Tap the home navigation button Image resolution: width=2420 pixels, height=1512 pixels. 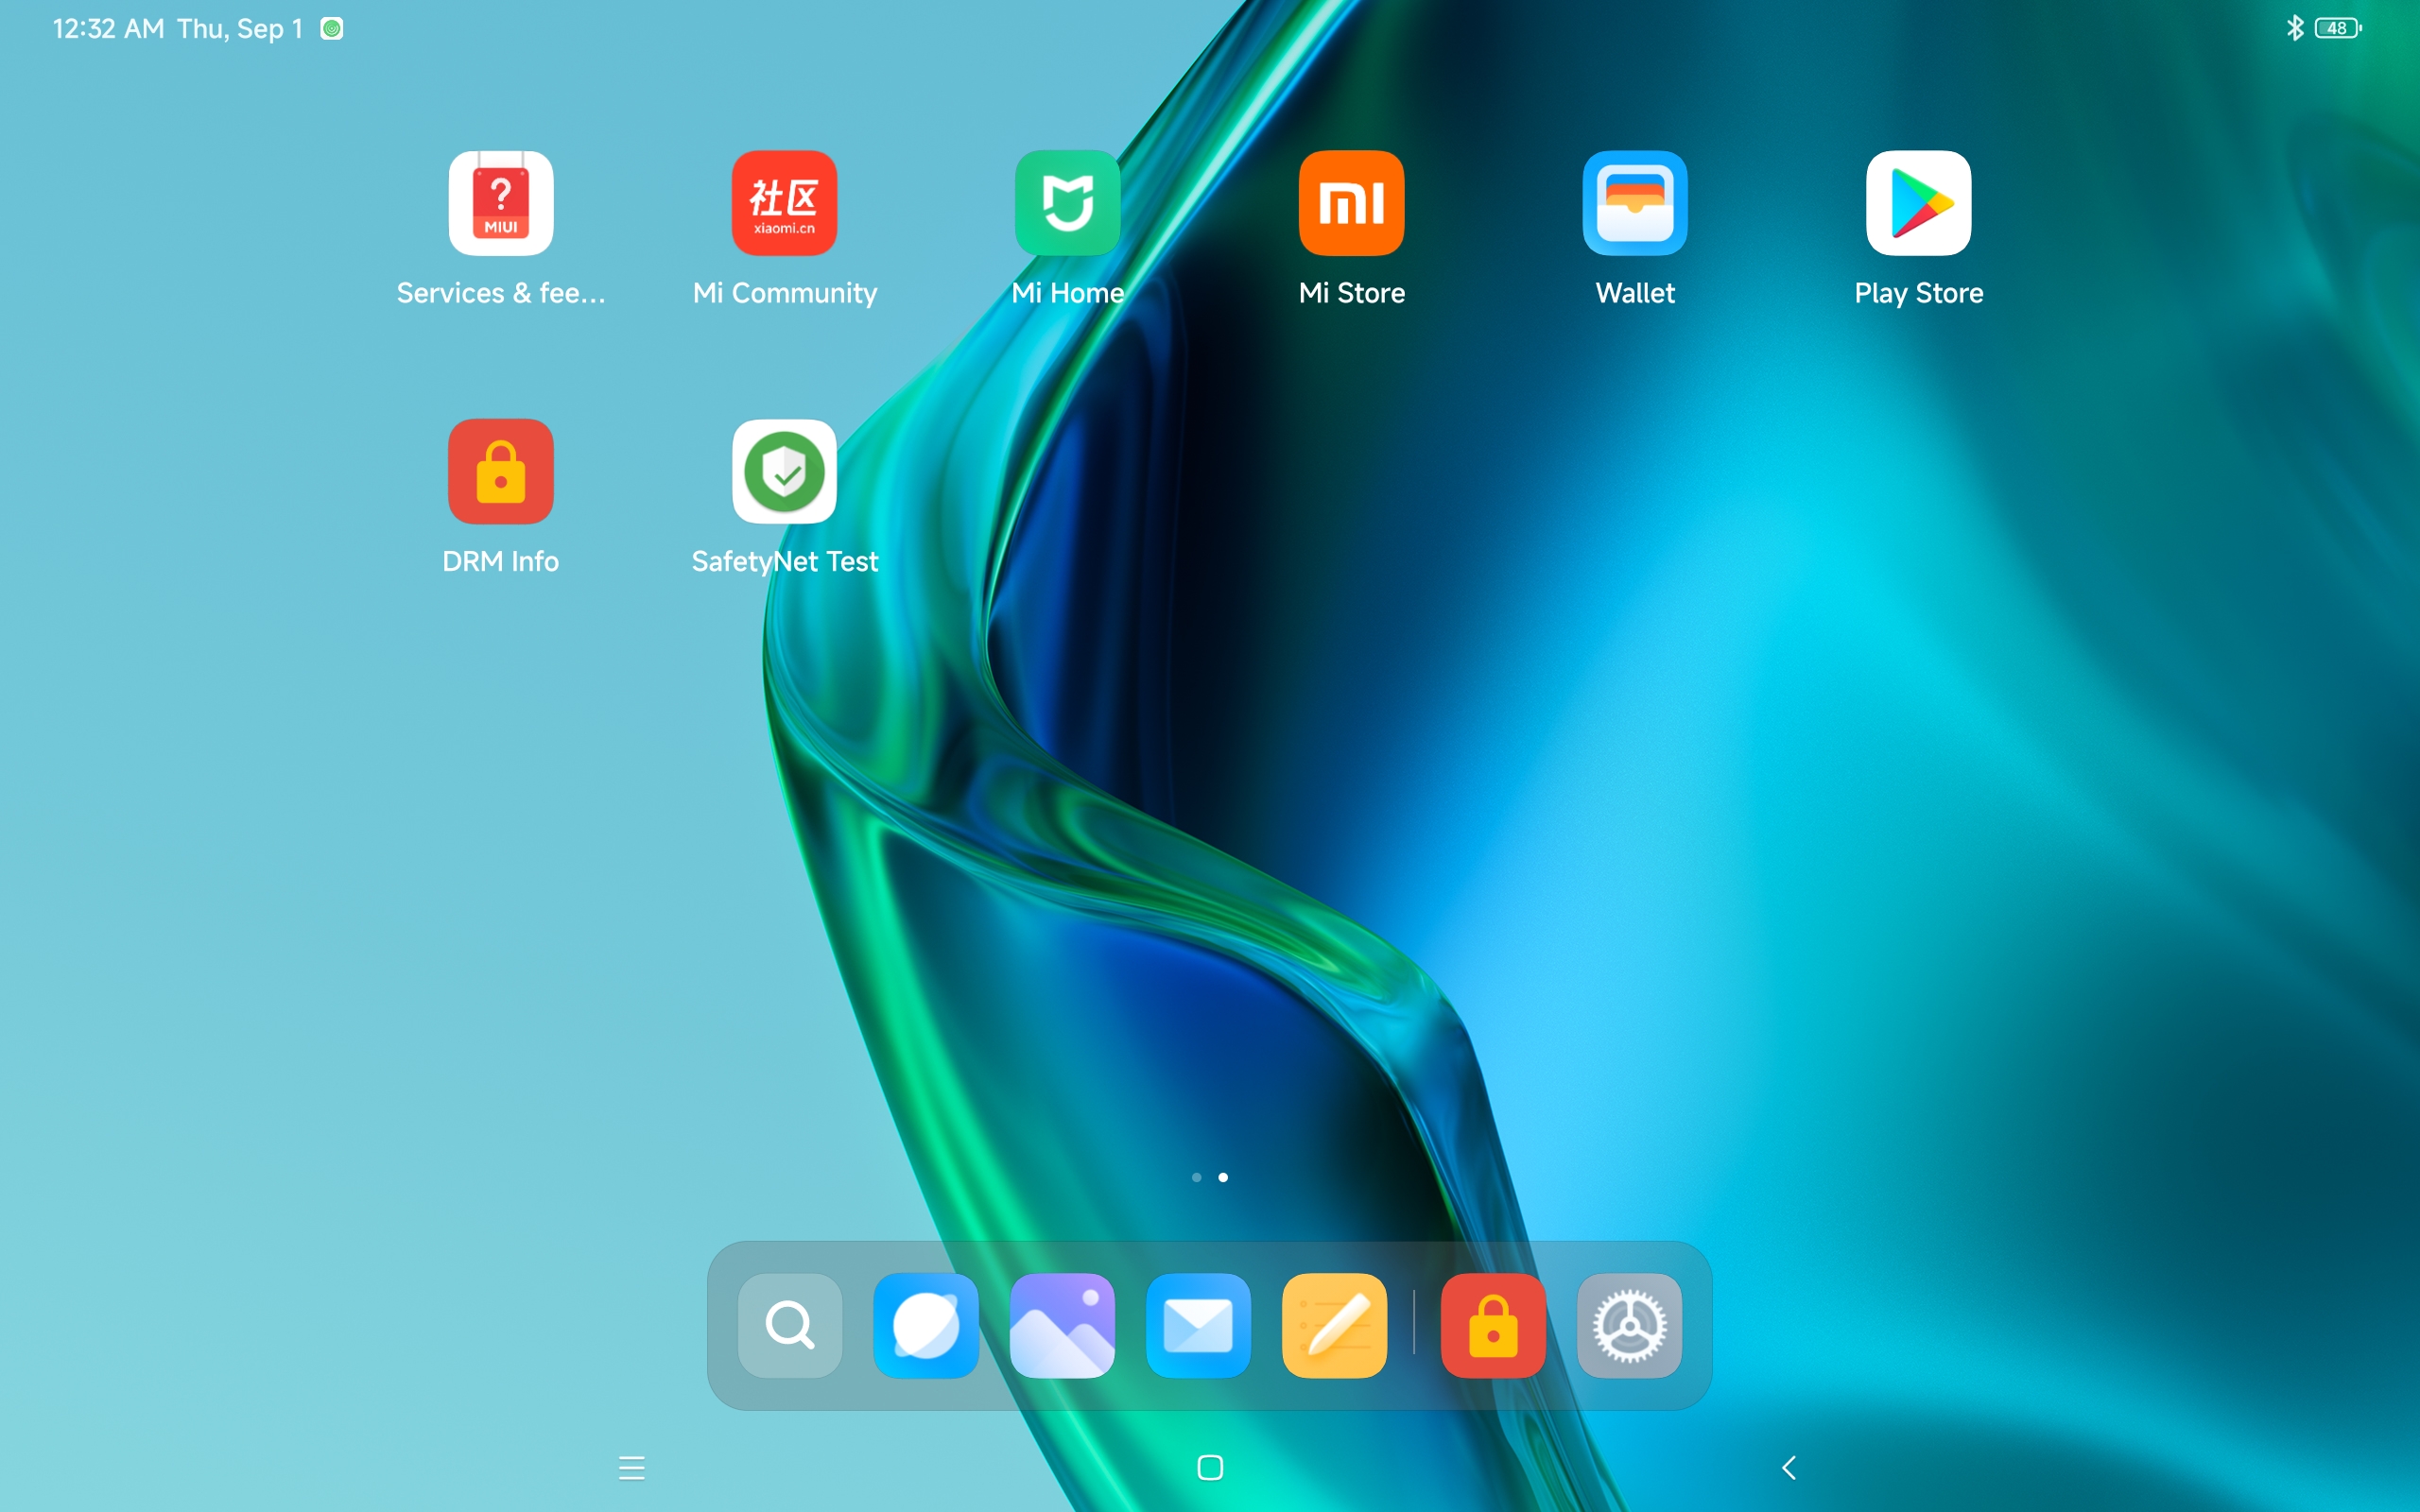(1210, 1467)
